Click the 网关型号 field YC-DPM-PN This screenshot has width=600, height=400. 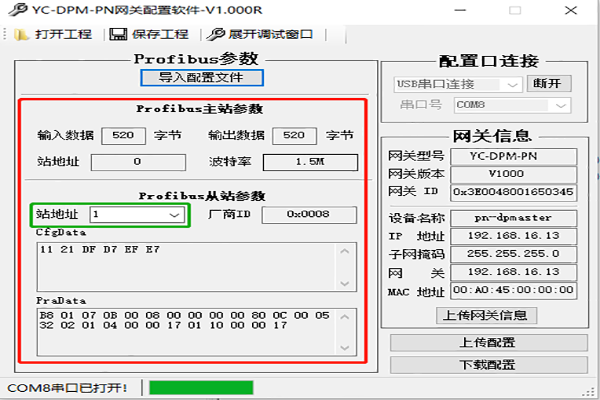coord(514,156)
